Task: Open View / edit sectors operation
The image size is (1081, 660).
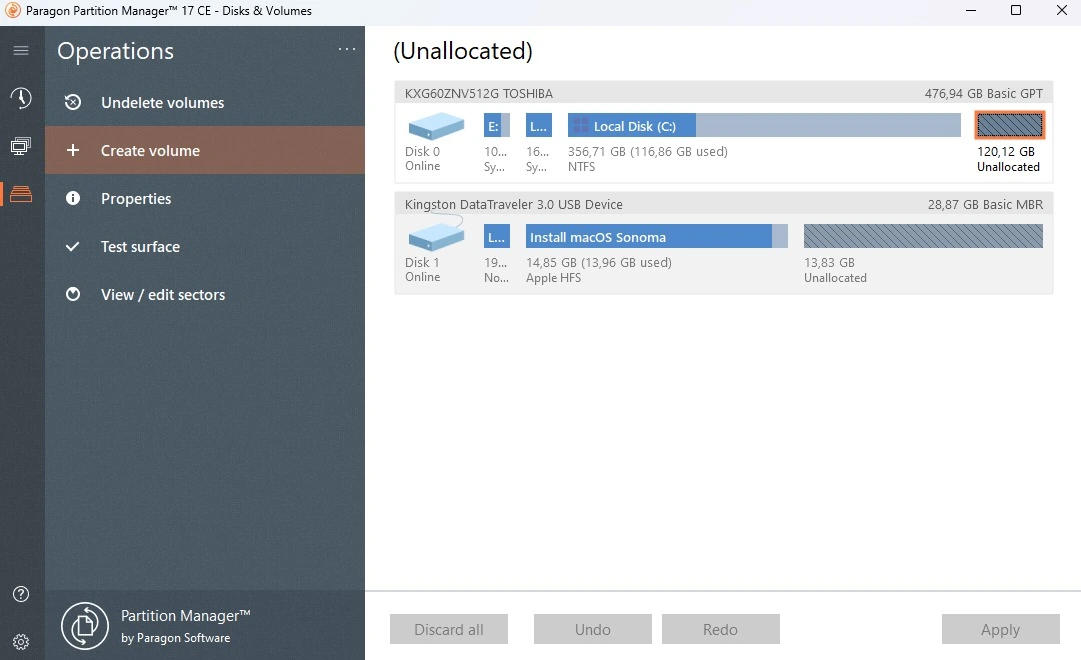Action: pyautogui.click(x=205, y=294)
